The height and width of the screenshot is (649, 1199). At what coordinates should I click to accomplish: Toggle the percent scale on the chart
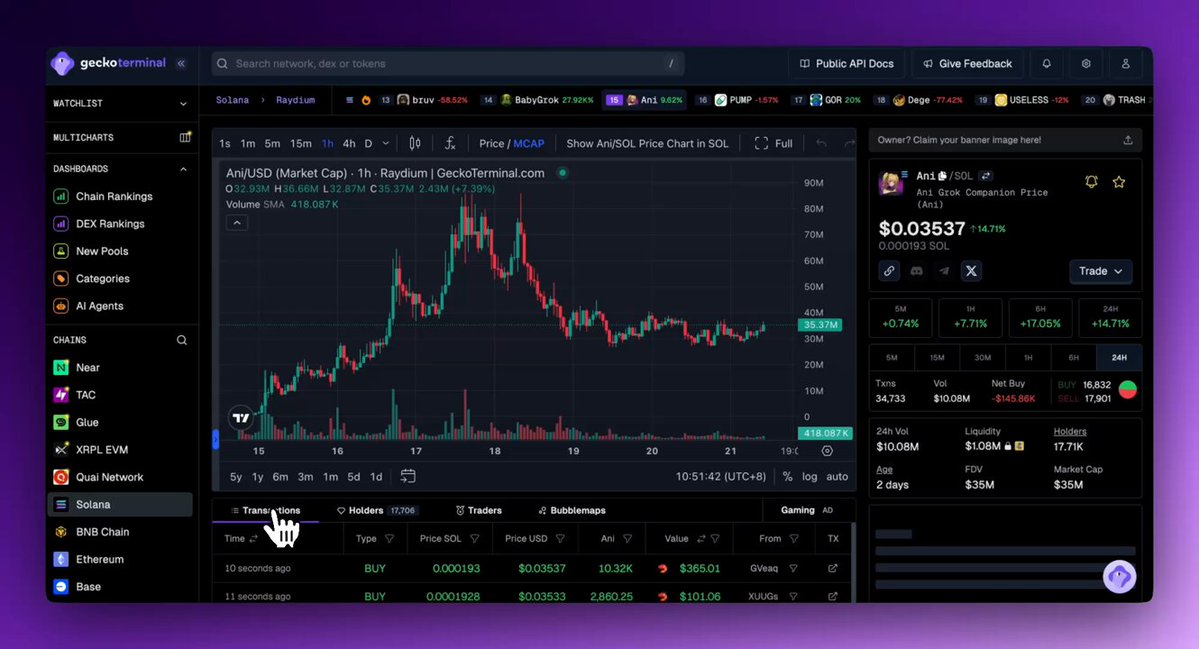tap(788, 476)
